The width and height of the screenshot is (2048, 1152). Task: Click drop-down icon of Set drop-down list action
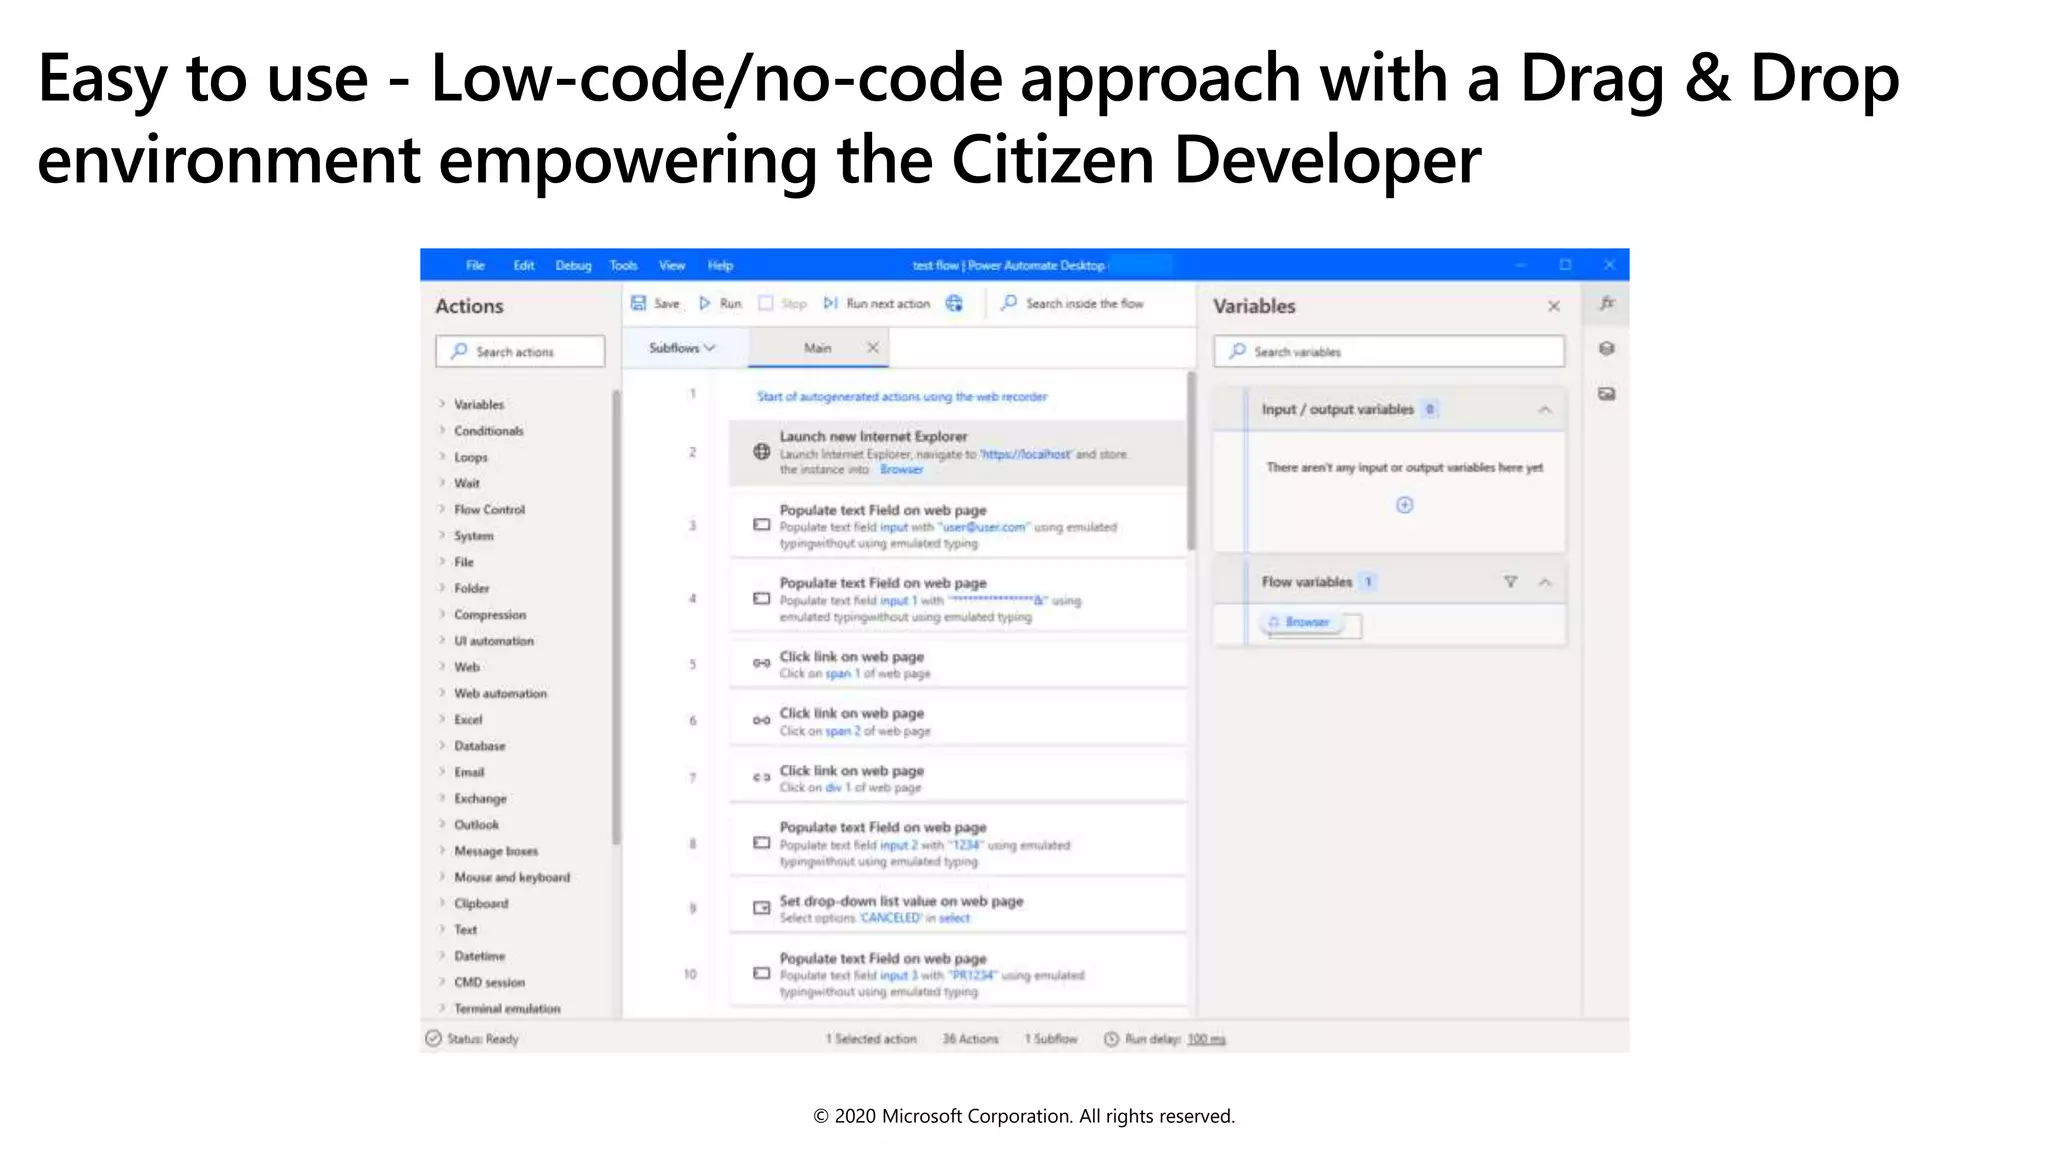click(761, 908)
